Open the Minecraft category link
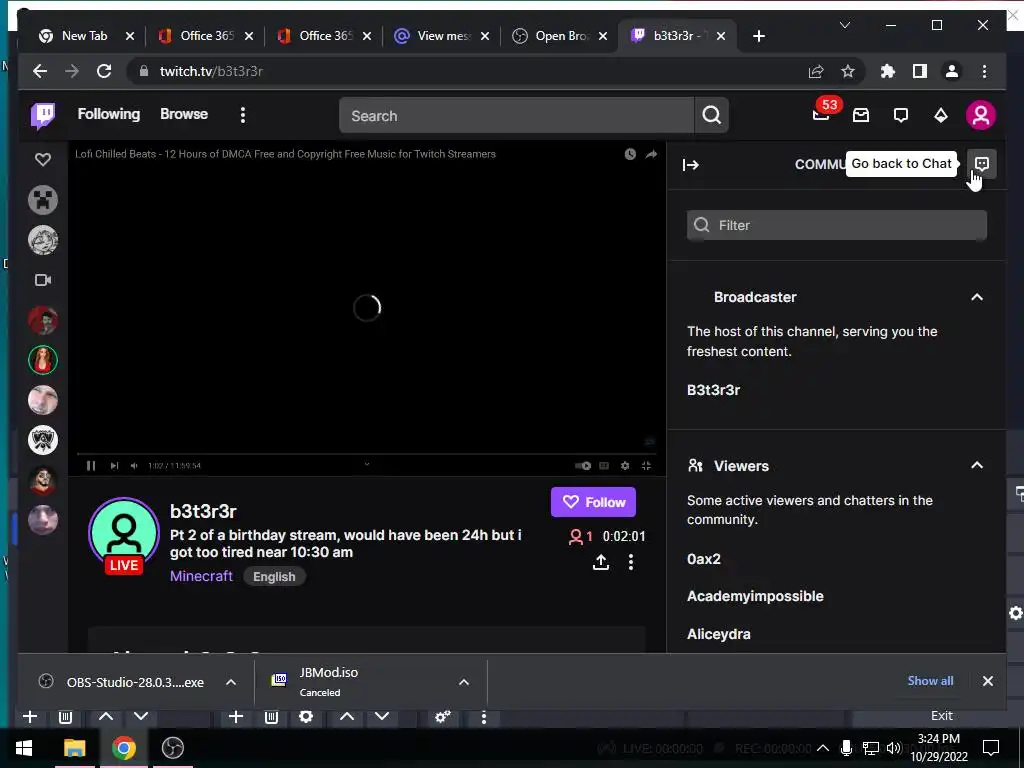The width and height of the screenshot is (1024, 768). [x=201, y=576]
